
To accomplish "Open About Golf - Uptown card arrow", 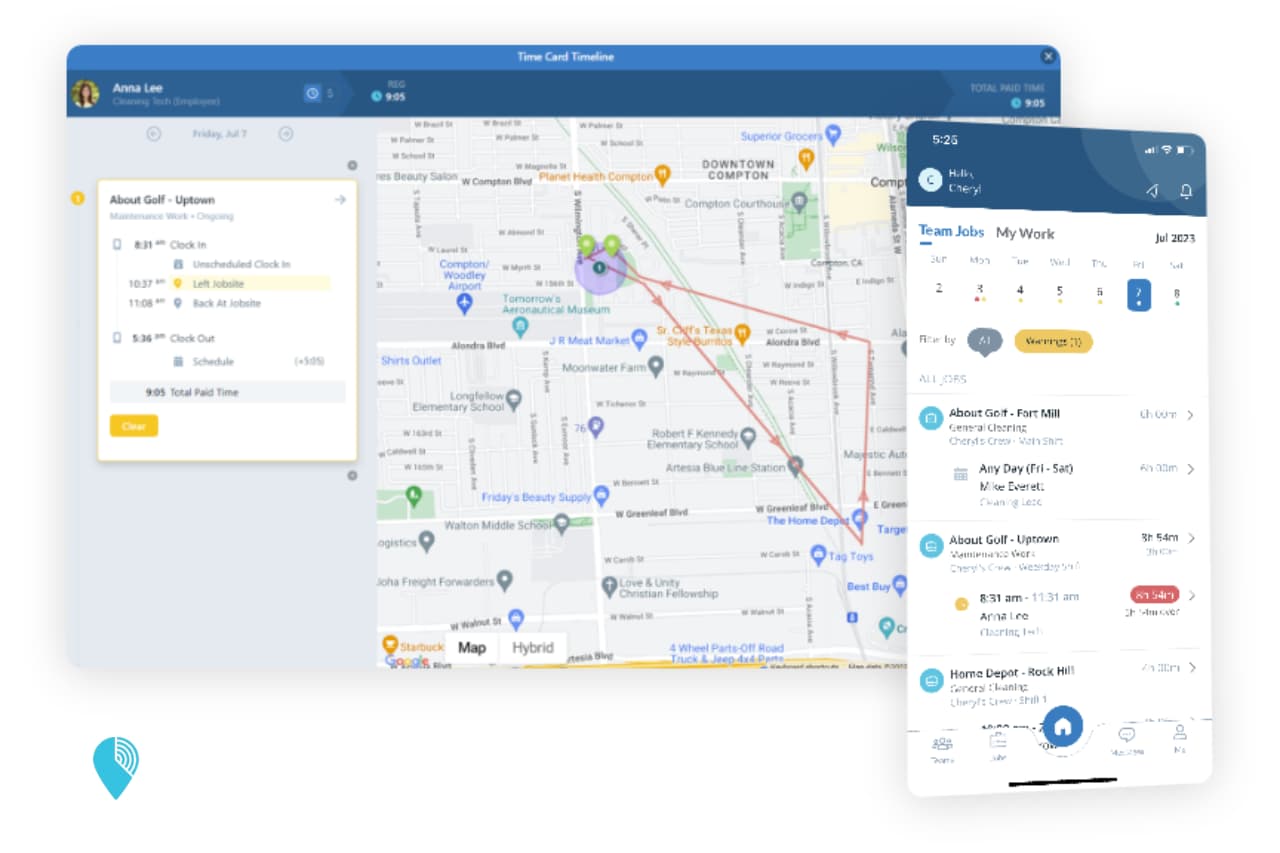I will coord(340,200).
